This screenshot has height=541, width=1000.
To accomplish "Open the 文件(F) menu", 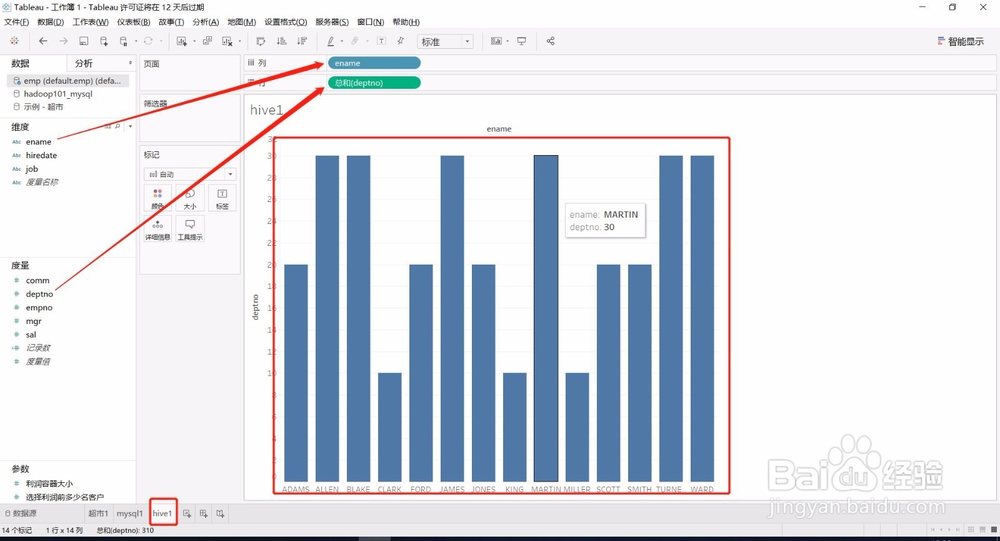I will coord(17,22).
